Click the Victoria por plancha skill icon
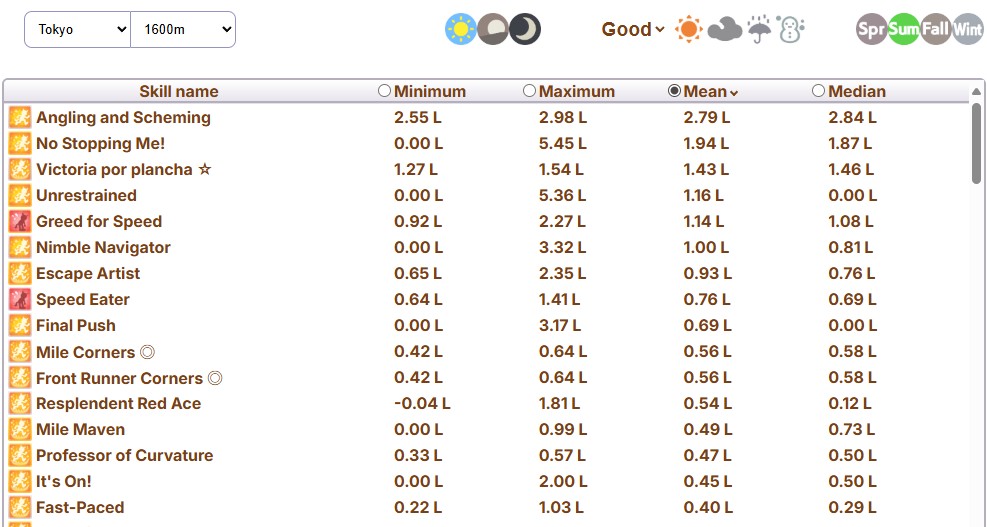987x527 pixels. [20, 169]
